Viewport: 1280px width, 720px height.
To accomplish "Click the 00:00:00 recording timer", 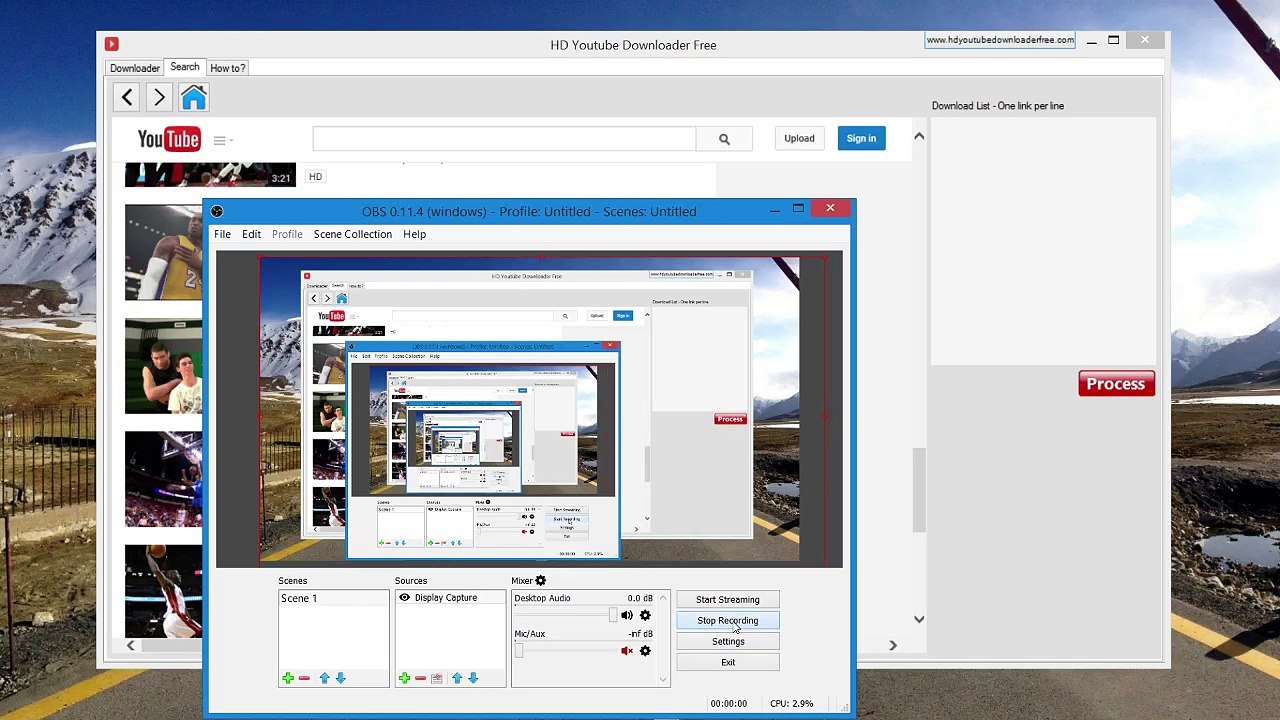I will tap(728, 703).
